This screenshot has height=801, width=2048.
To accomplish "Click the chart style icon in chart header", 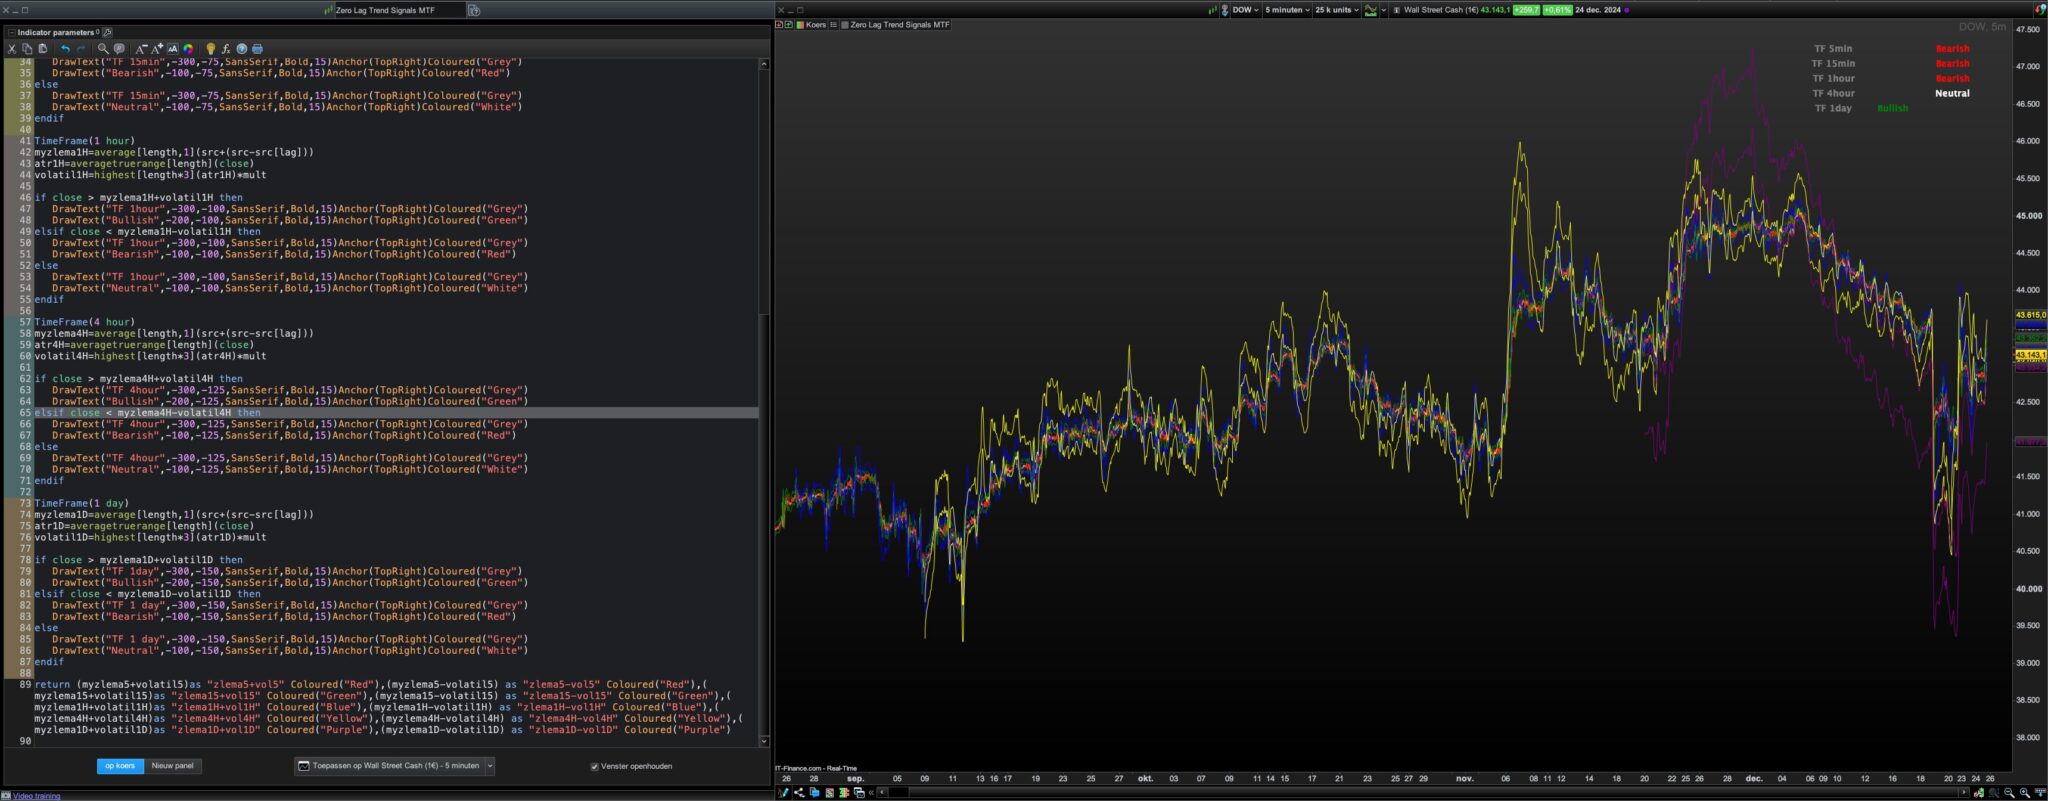I will point(1370,10).
